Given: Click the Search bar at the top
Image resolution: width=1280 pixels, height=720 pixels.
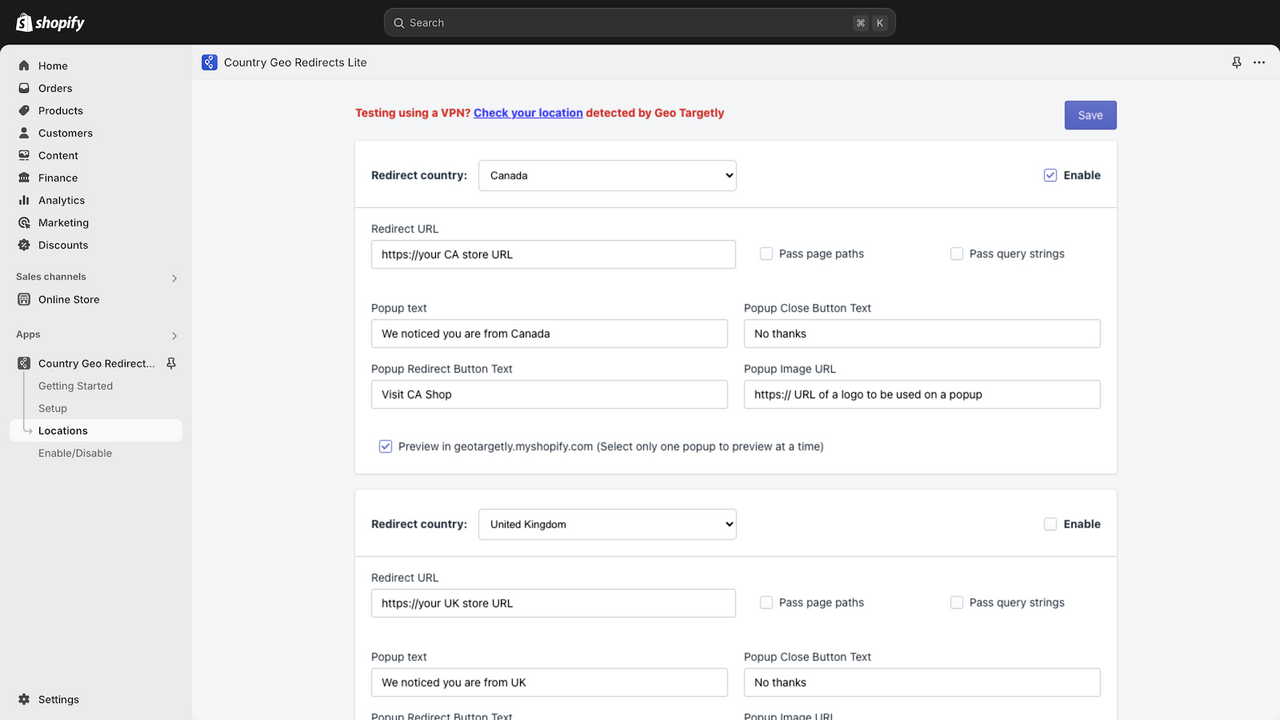Looking at the screenshot, I should point(639,22).
